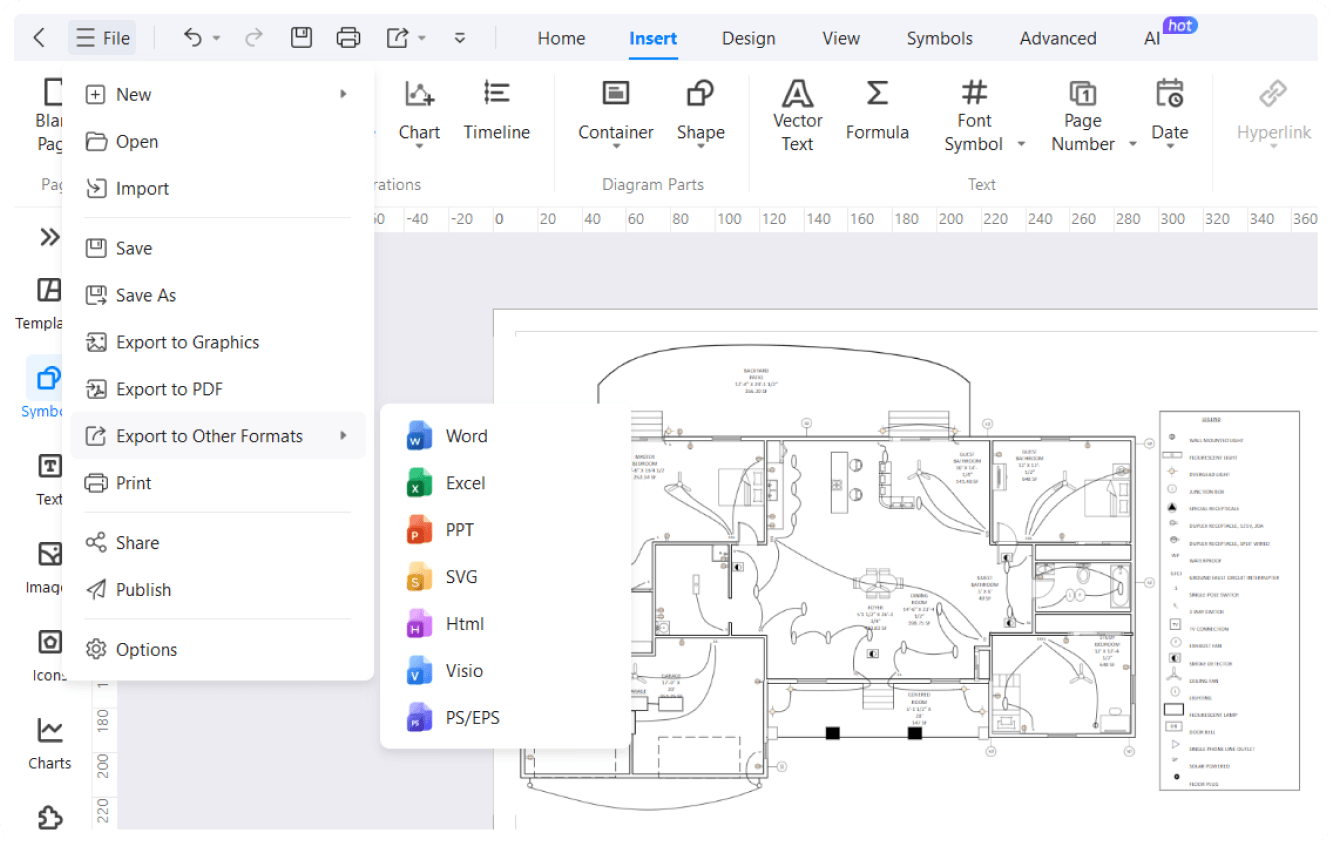Viewport: 1332px width, 844px height.
Task: Choose Publish from the File menu
Action: click(218, 590)
